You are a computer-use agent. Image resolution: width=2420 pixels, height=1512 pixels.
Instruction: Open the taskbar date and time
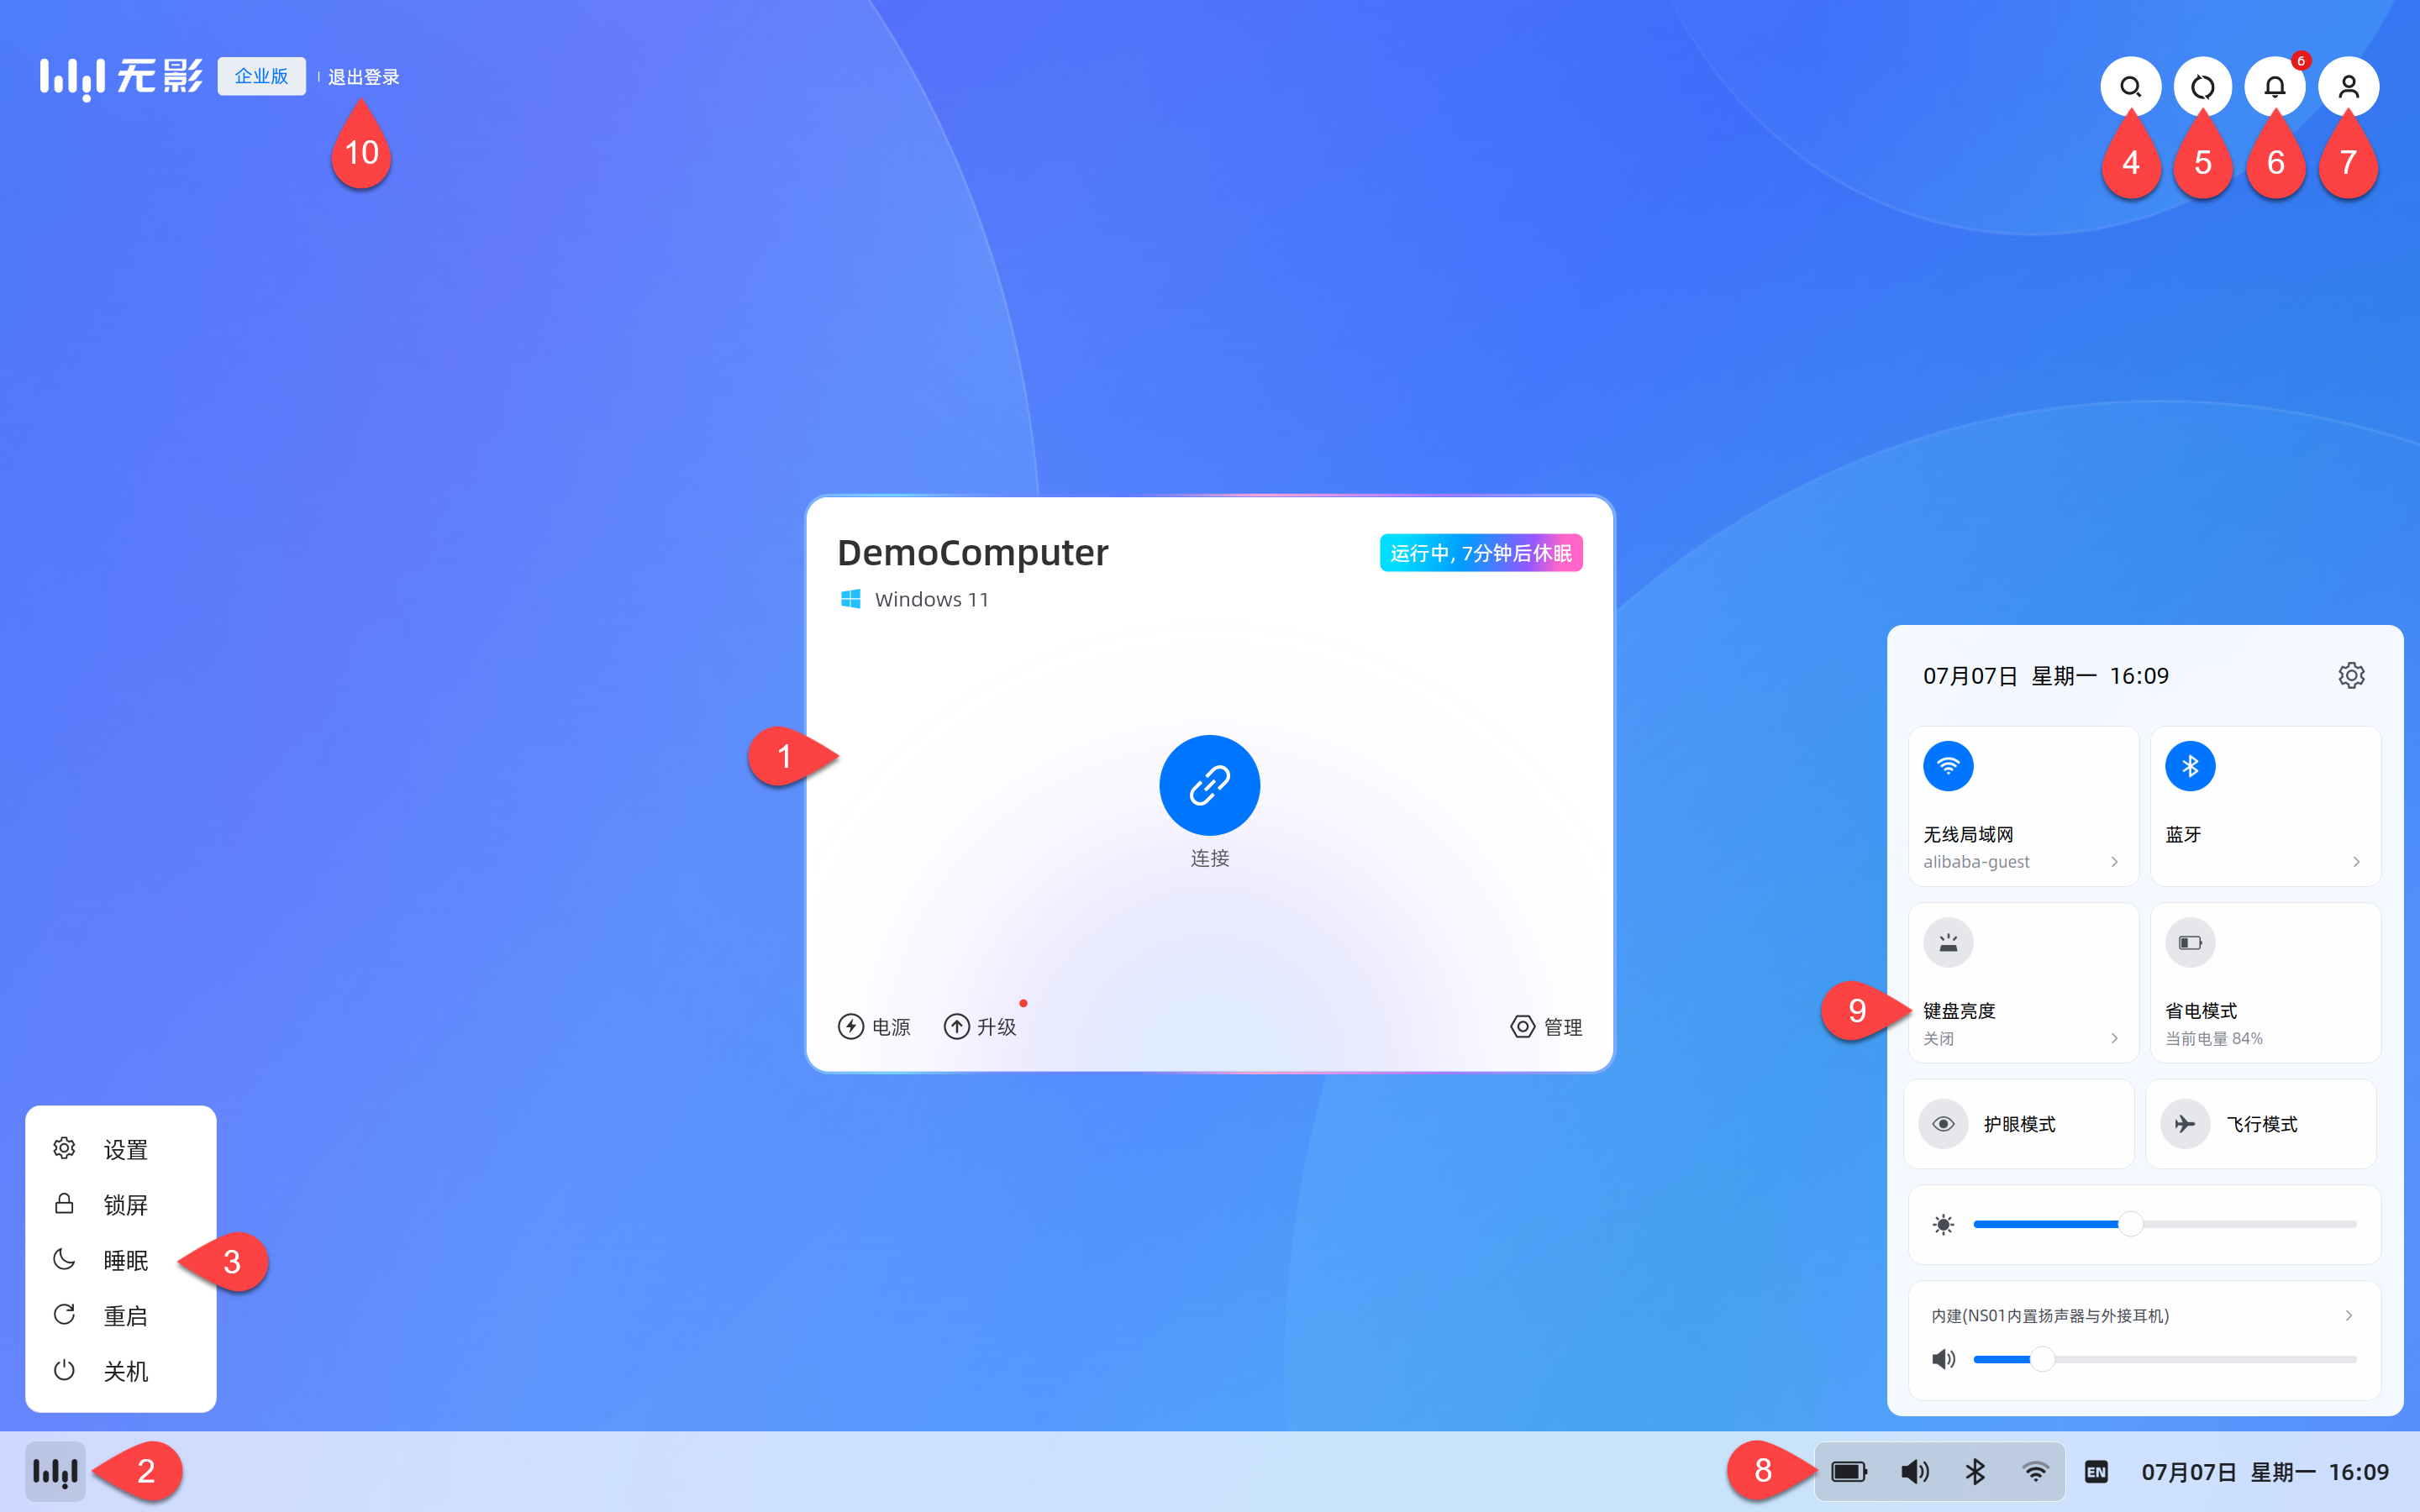(x=2264, y=1471)
